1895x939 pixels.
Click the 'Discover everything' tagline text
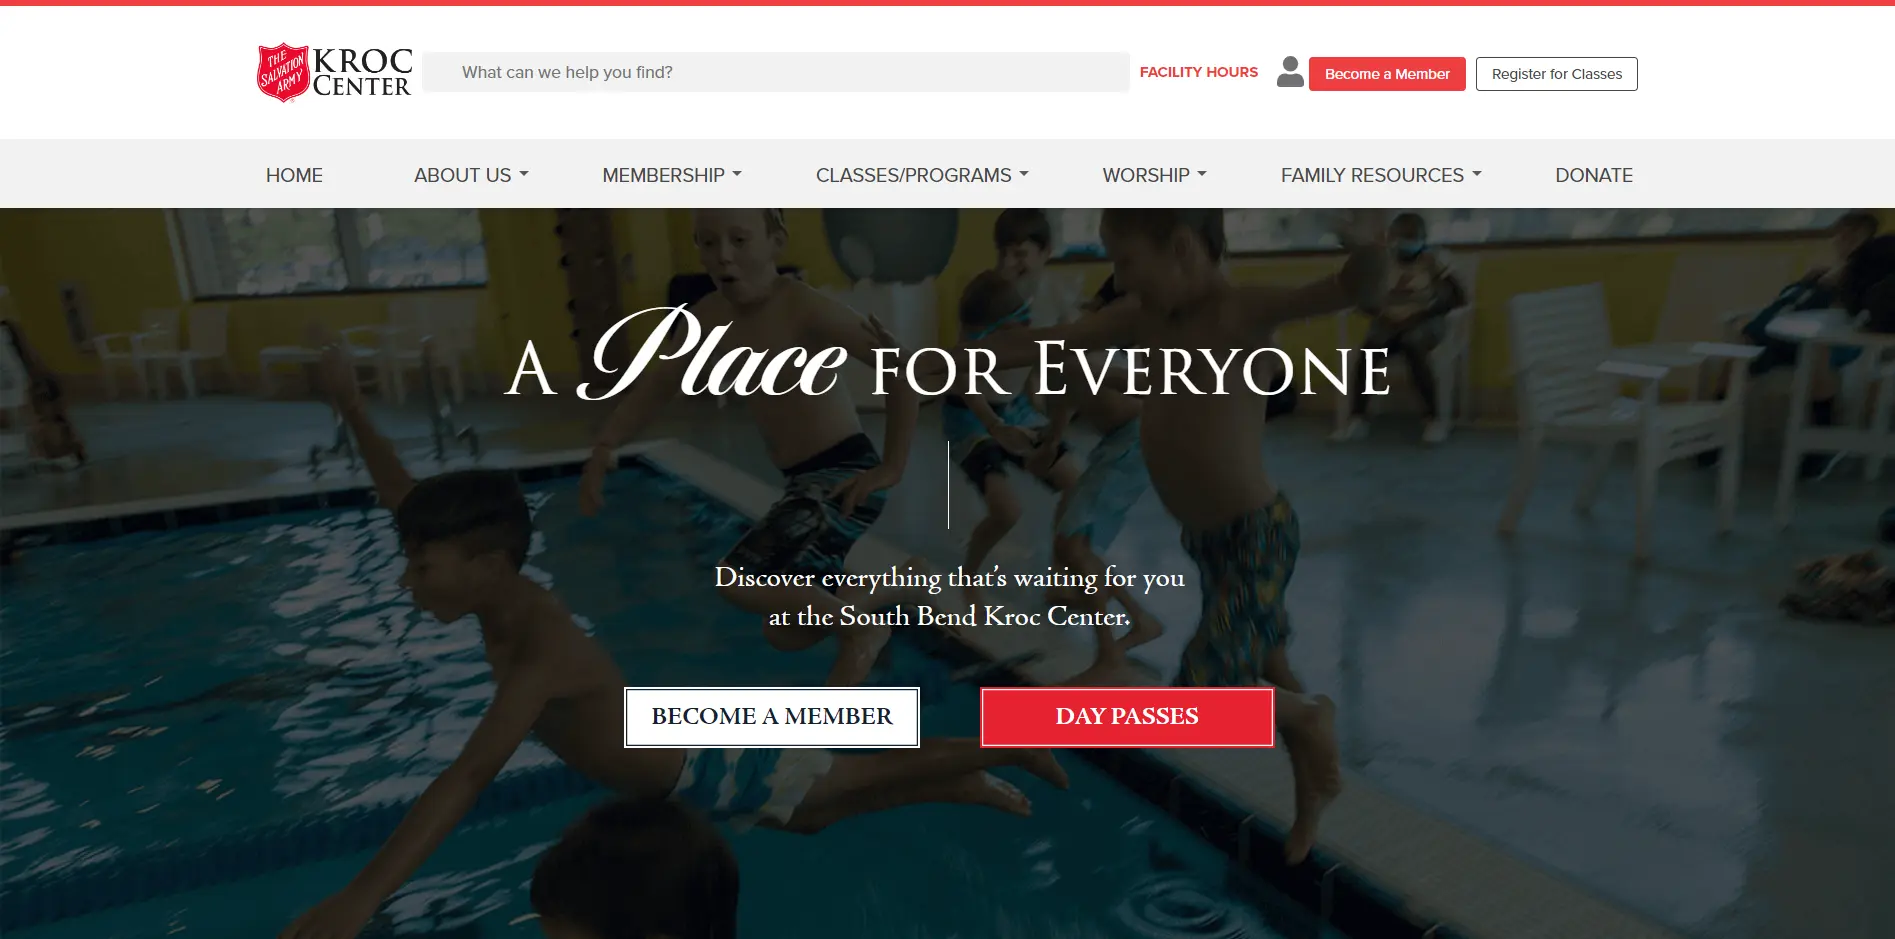[949, 597]
